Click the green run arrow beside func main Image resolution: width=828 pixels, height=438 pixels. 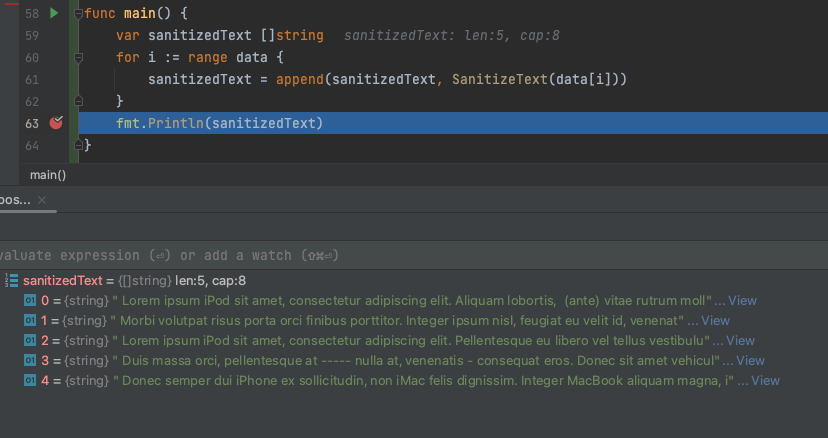(54, 14)
